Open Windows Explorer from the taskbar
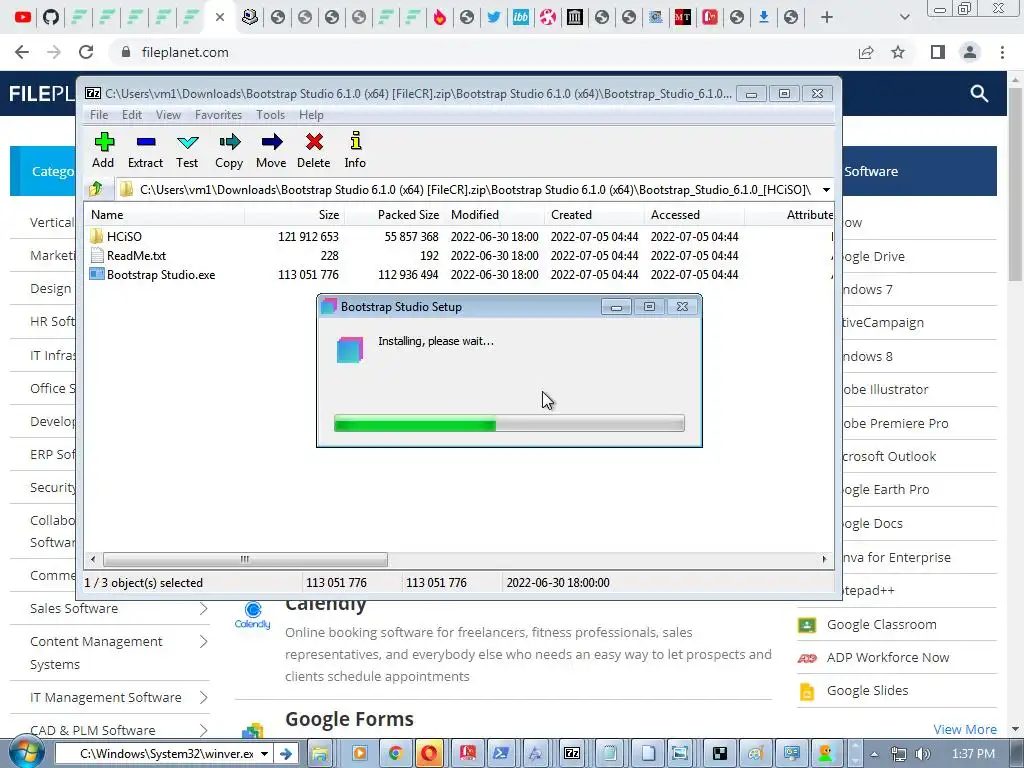The height and width of the screenshot is (768, 1024). tap(320, 754)
